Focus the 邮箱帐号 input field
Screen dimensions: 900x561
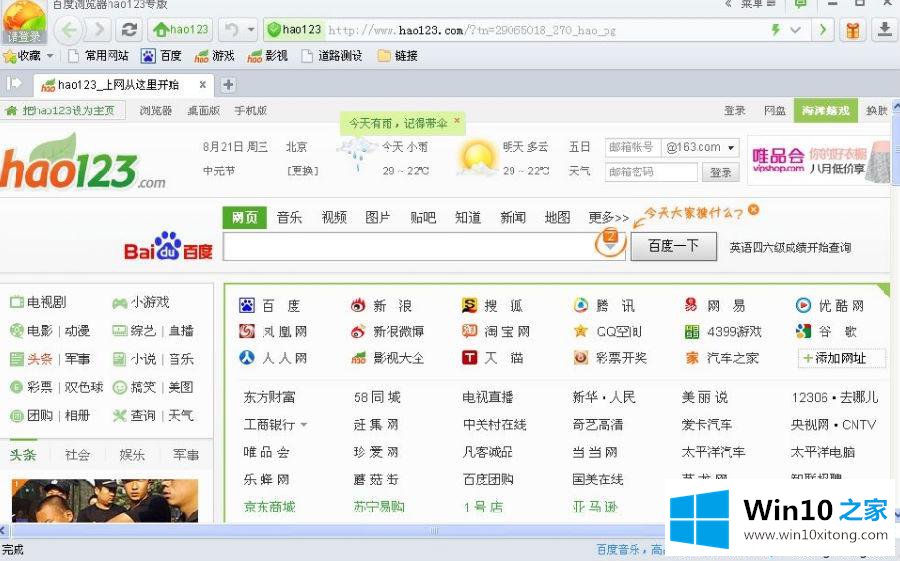pyautogui.click(x=633, y=148)
